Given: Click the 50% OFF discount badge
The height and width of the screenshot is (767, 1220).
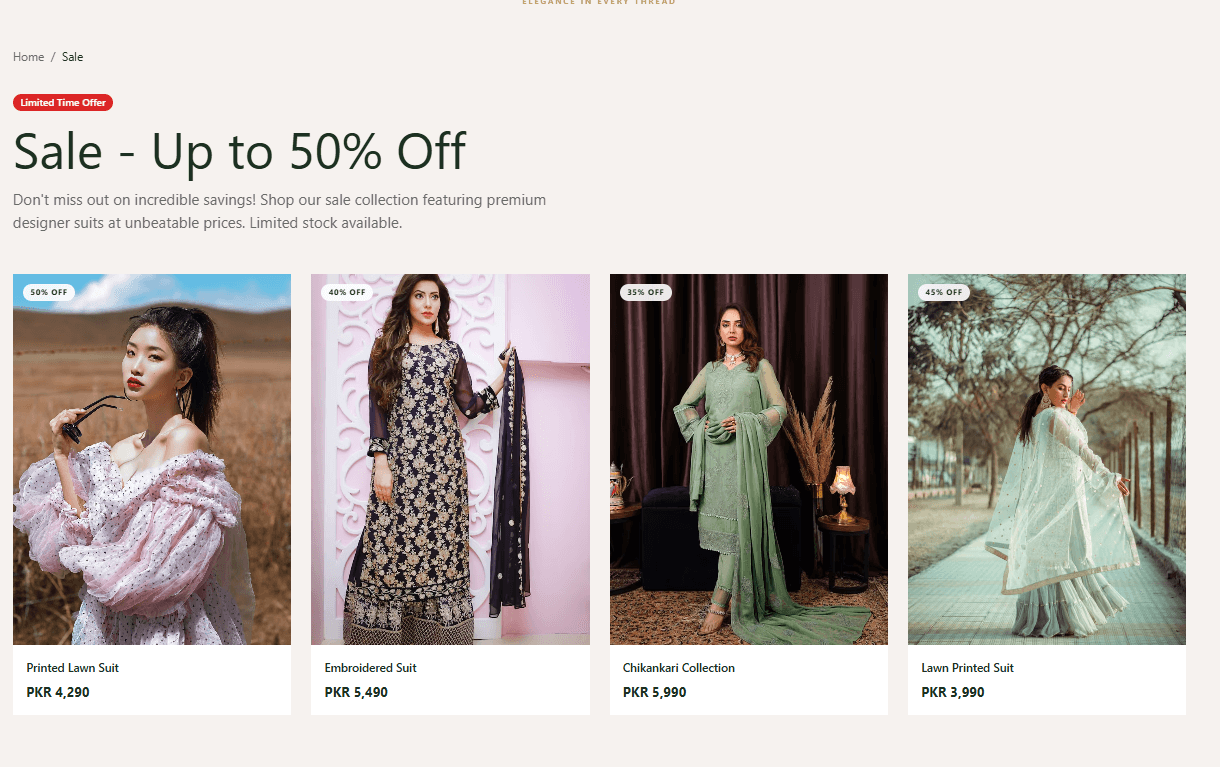Looking at the screenshot, I should tap(49, 293).
